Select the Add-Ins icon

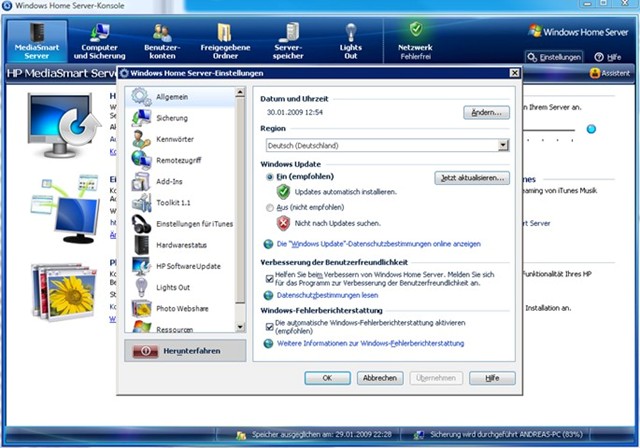141,182
